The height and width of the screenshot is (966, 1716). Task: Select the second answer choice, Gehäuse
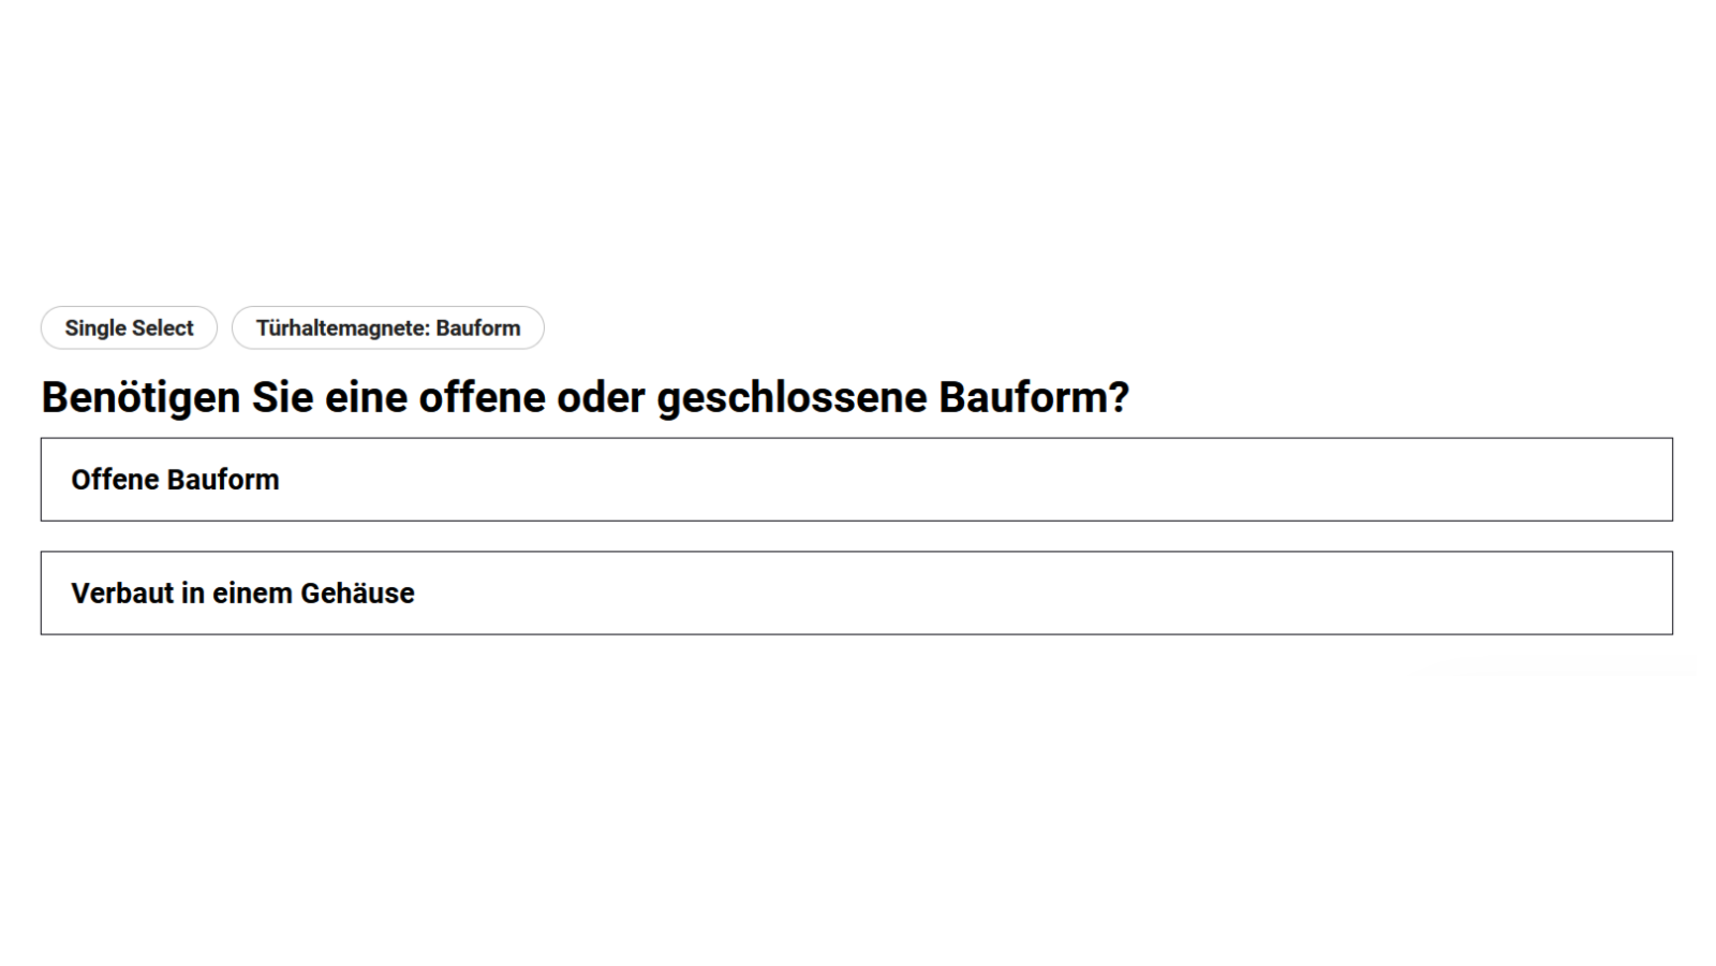[x=856, y=593]
